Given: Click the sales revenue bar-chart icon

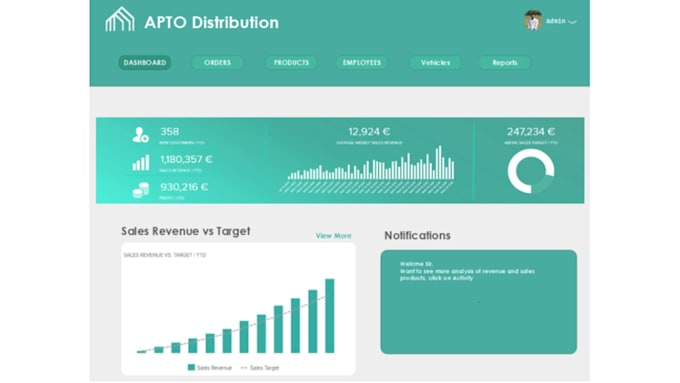Looking at the screenshot, I should [x=141, y=163].
